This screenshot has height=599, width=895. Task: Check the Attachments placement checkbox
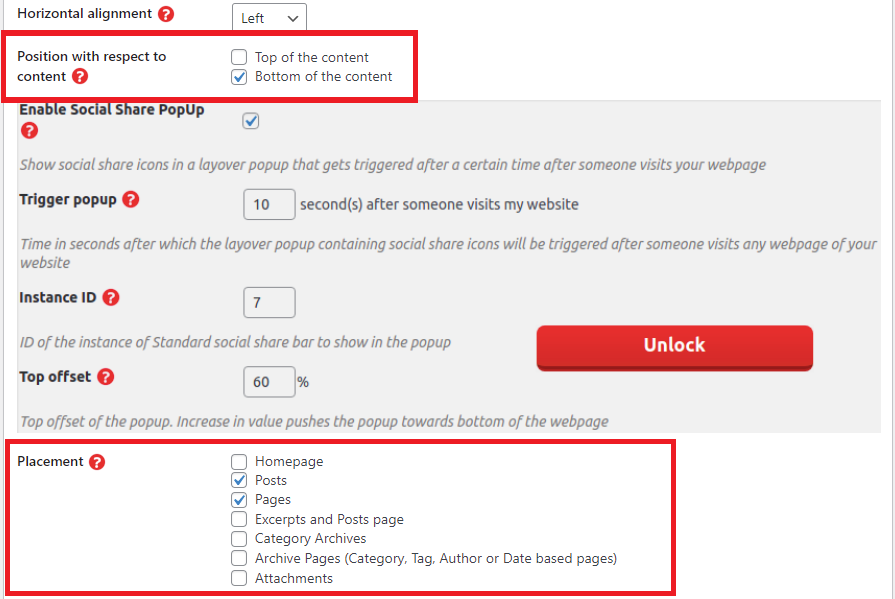coord(239,578)
